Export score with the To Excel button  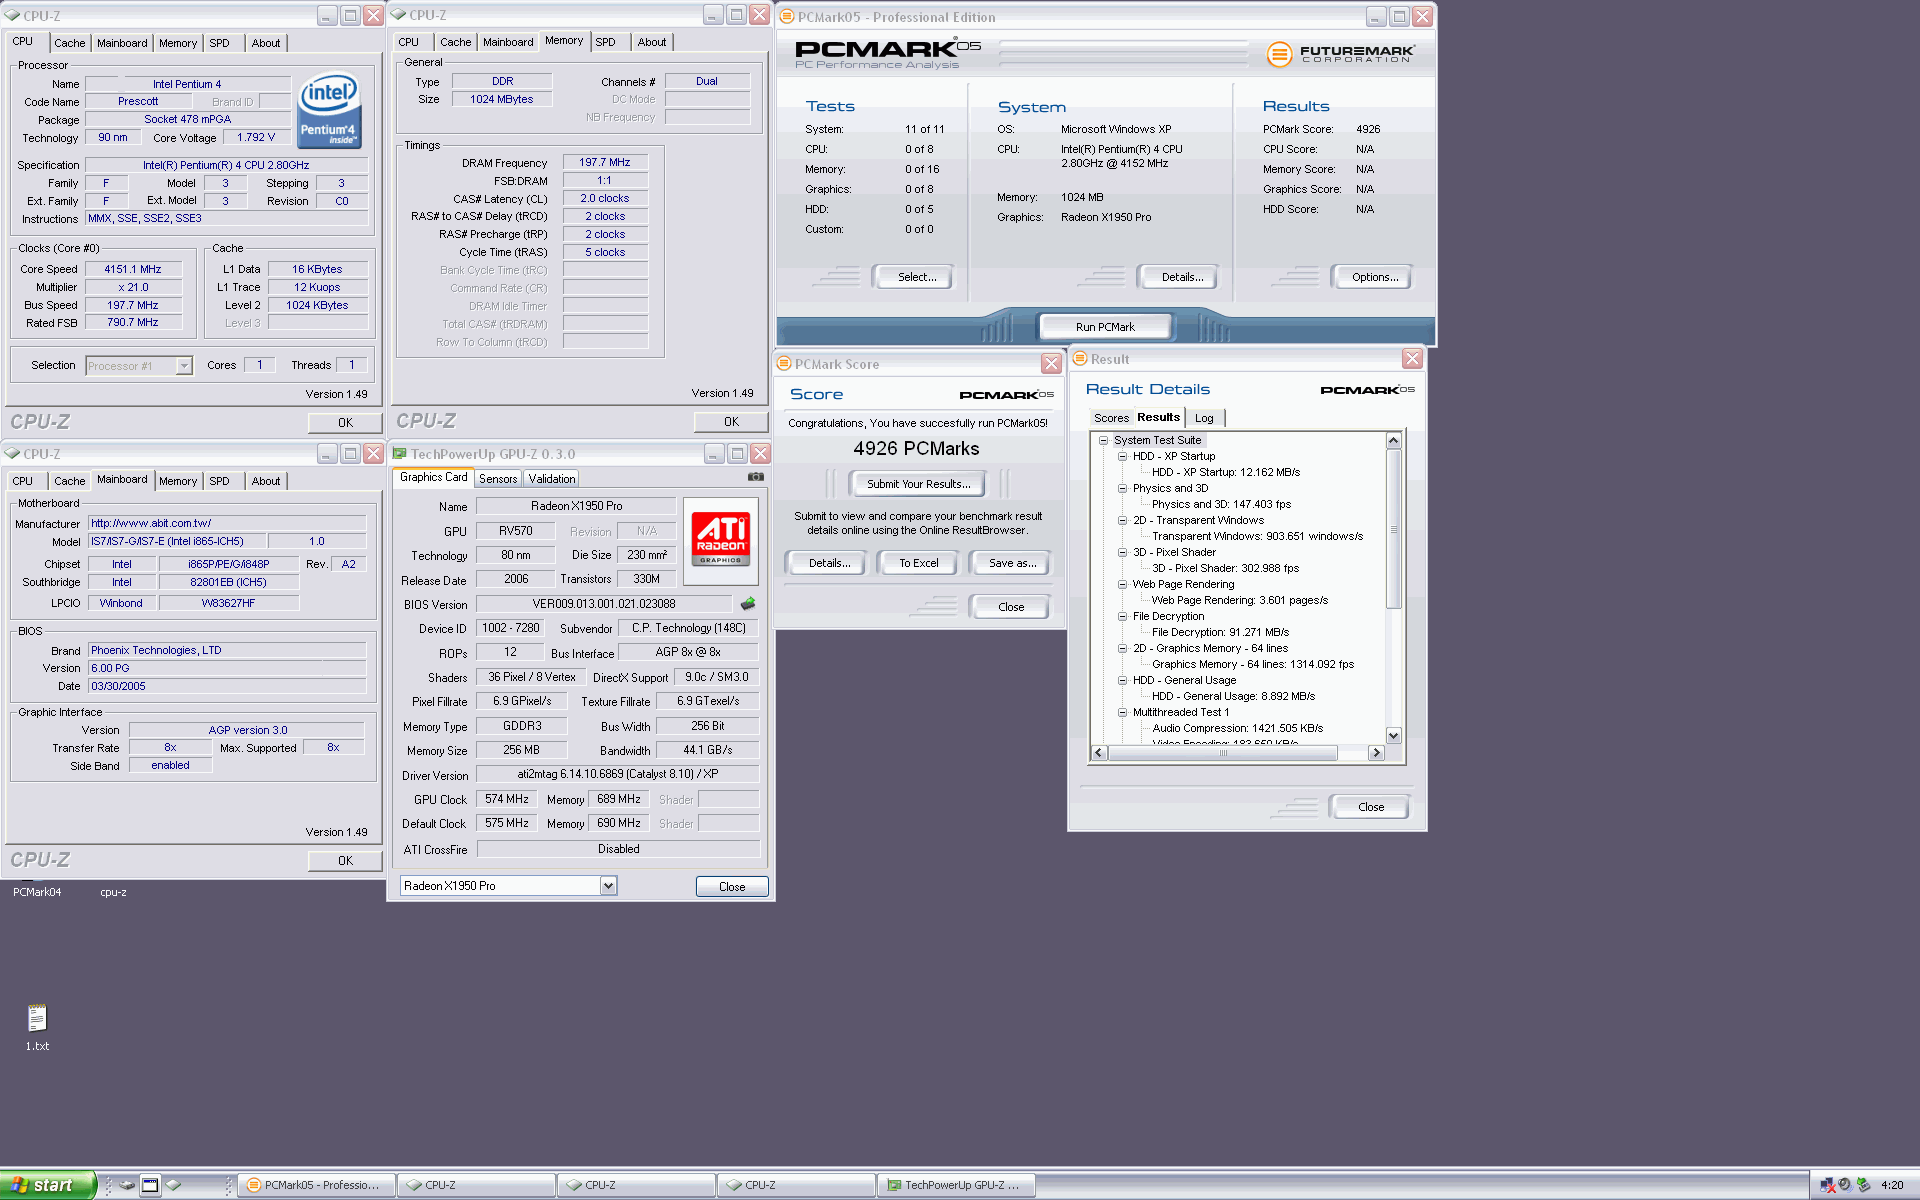click(919, 563)
